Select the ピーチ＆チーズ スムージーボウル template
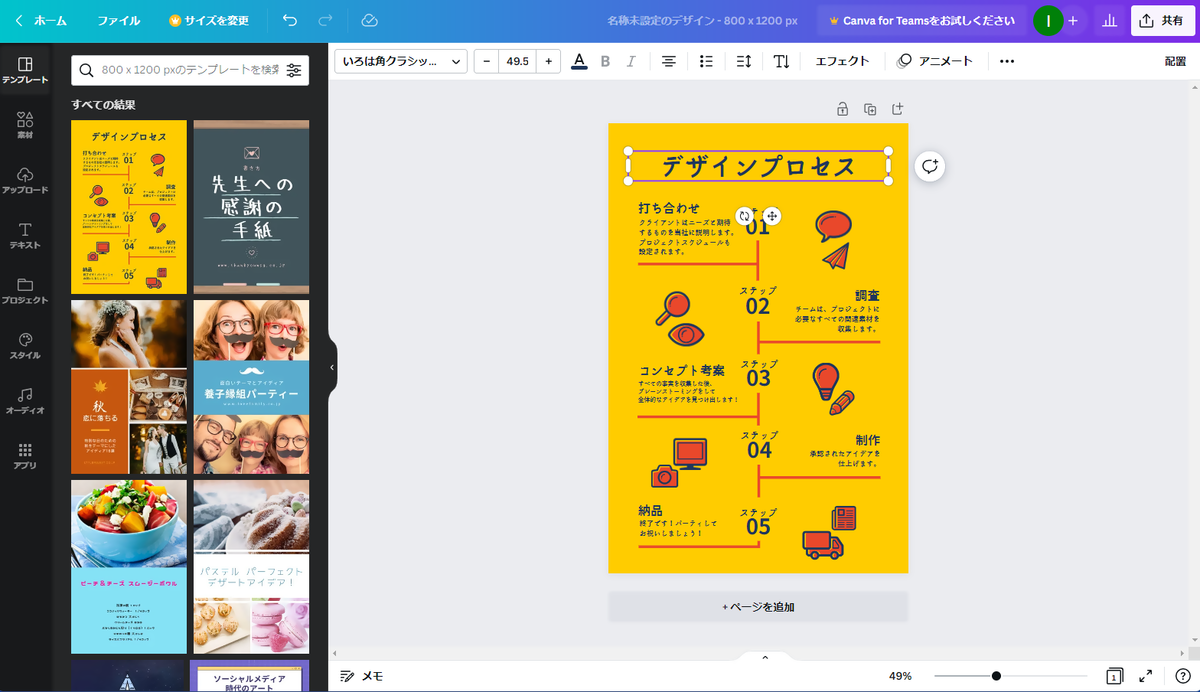1200x692 pixels. click(129, 567)
